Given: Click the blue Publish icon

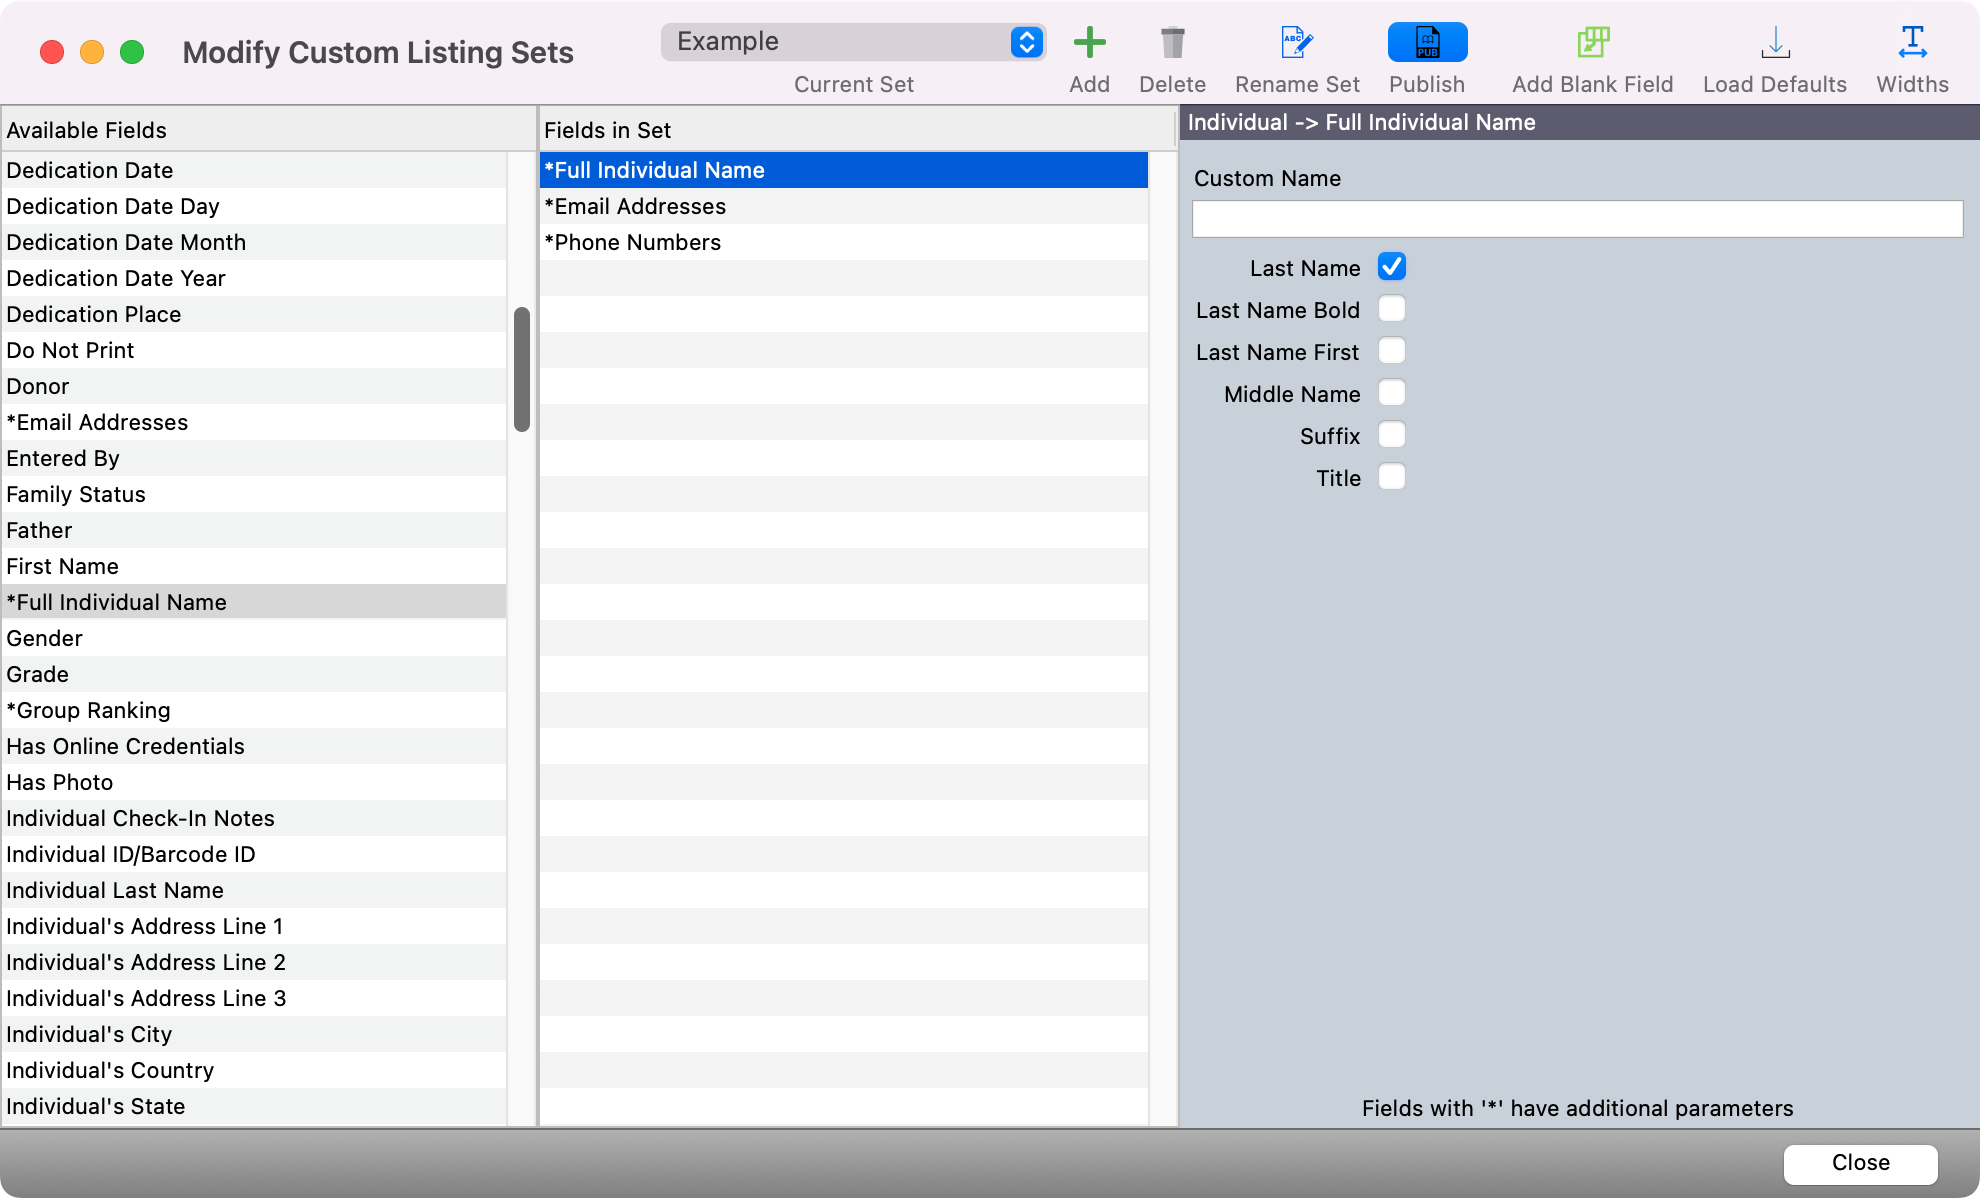Looking at the screenshot, I should 1427,43.
